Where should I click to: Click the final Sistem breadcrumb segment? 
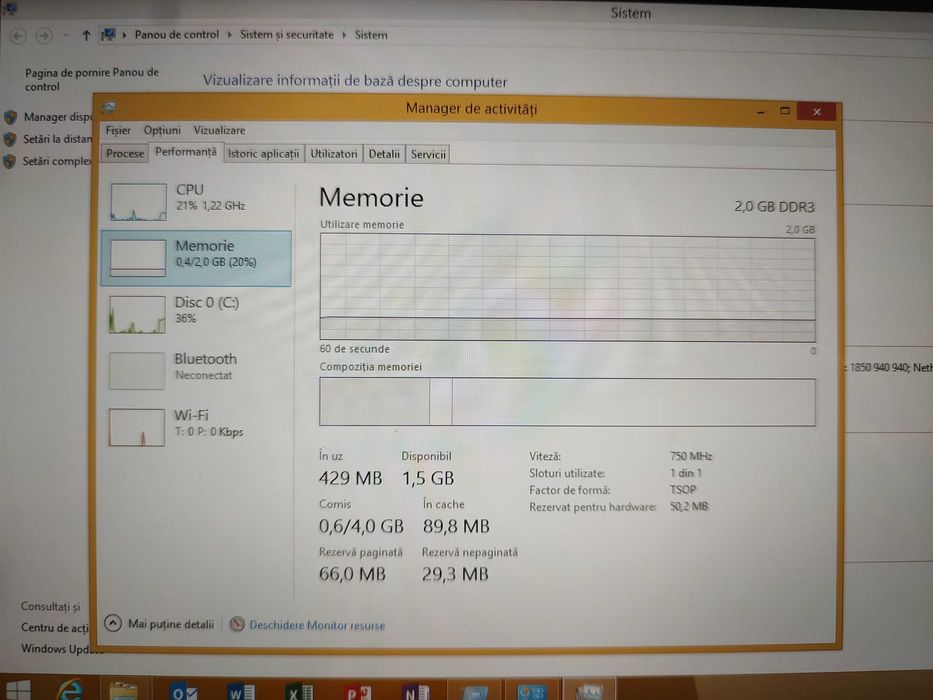(x=371, y=35)
